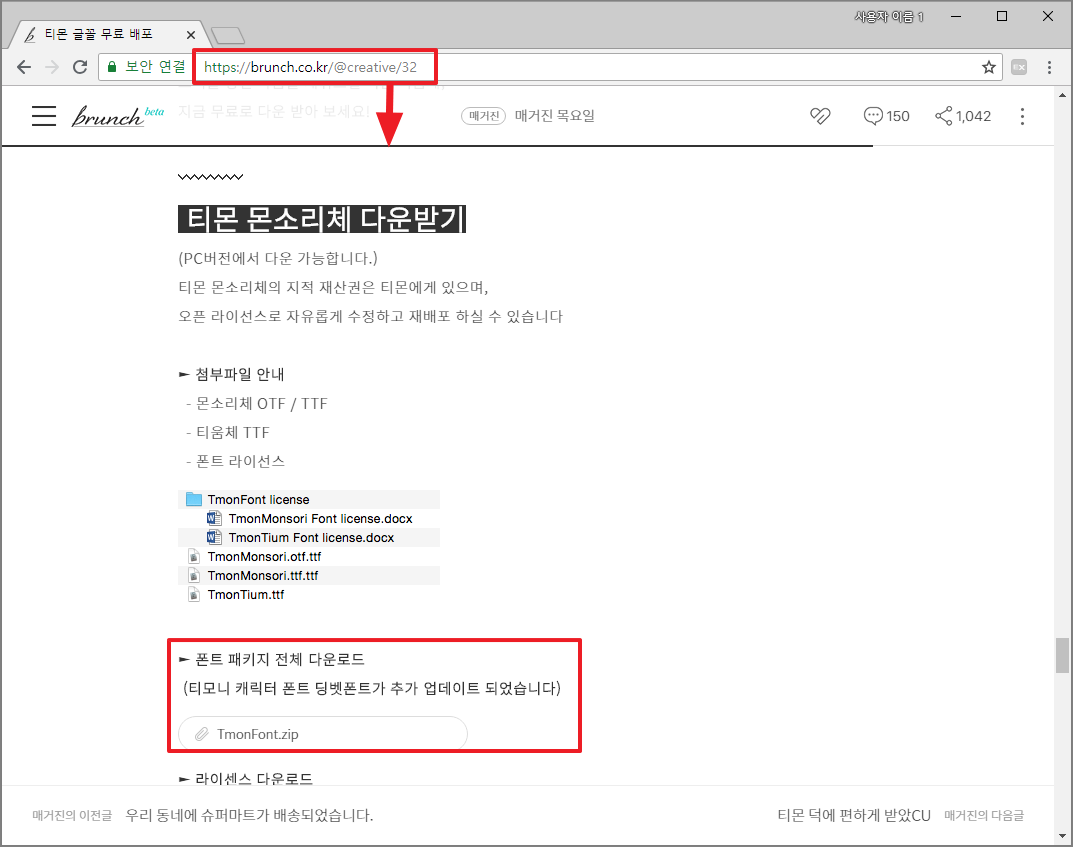The image size is (1073, 847).
Task: Click the address bar URL field
Action: coord(551,67)
